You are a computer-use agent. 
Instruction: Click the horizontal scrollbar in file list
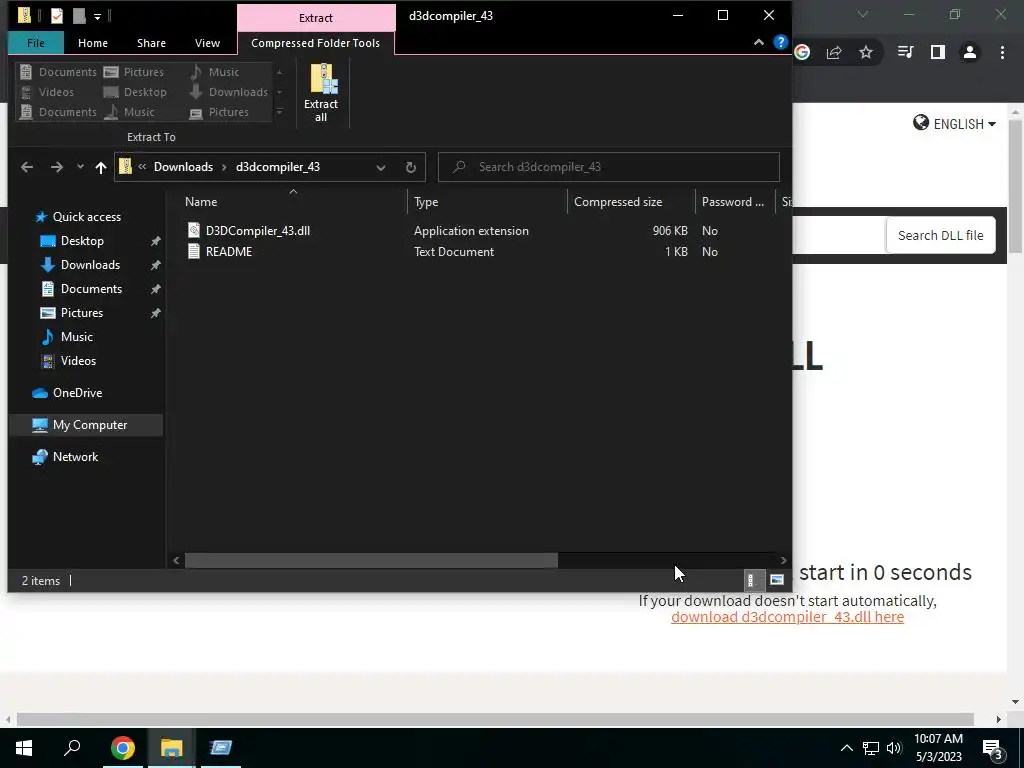coord(371,560)
